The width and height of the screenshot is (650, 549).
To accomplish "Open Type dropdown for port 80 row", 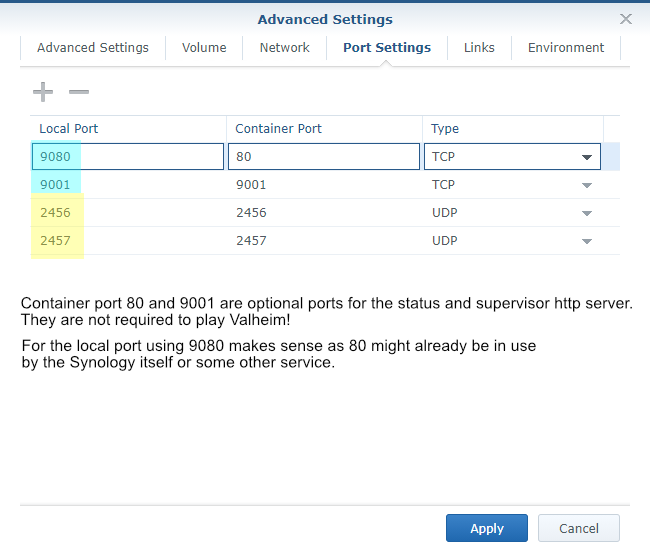I will click(587, 157).
